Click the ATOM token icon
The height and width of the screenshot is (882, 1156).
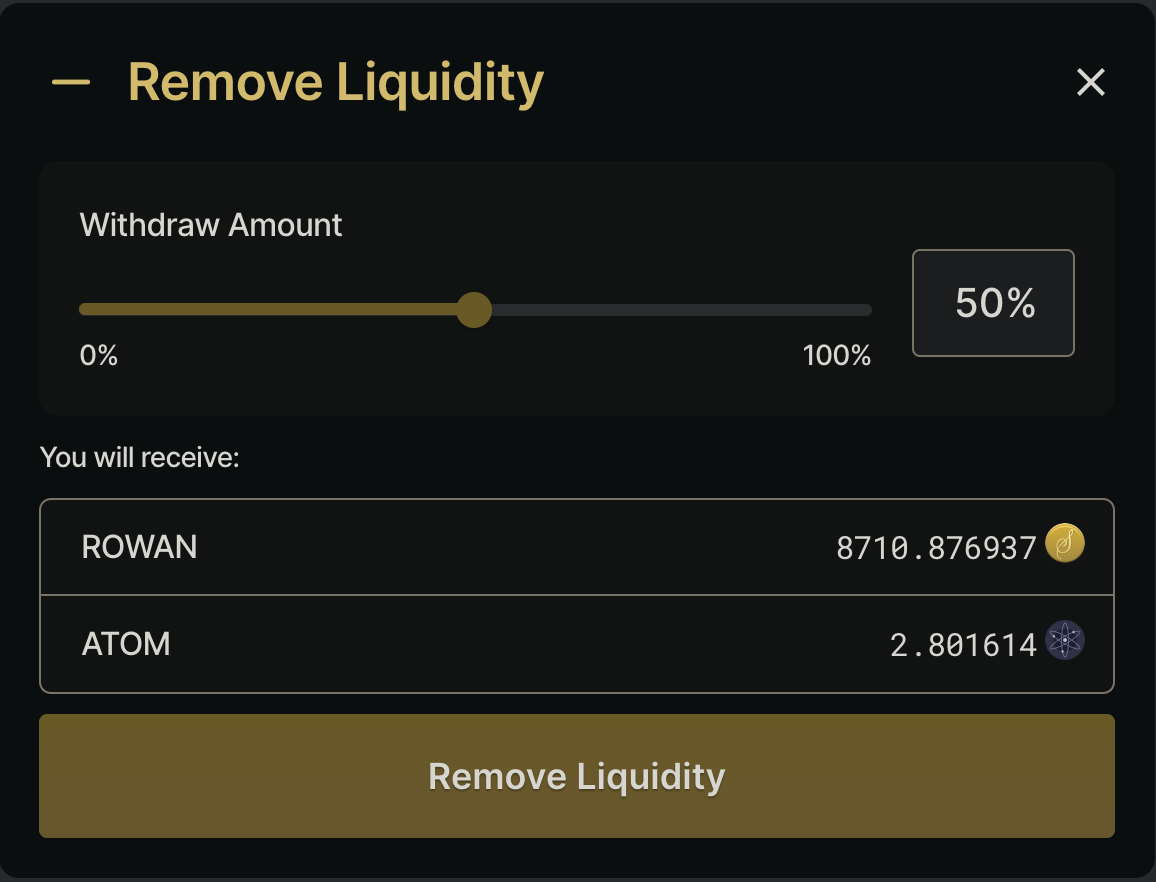pyautogui.click(x=1065, y=641)
